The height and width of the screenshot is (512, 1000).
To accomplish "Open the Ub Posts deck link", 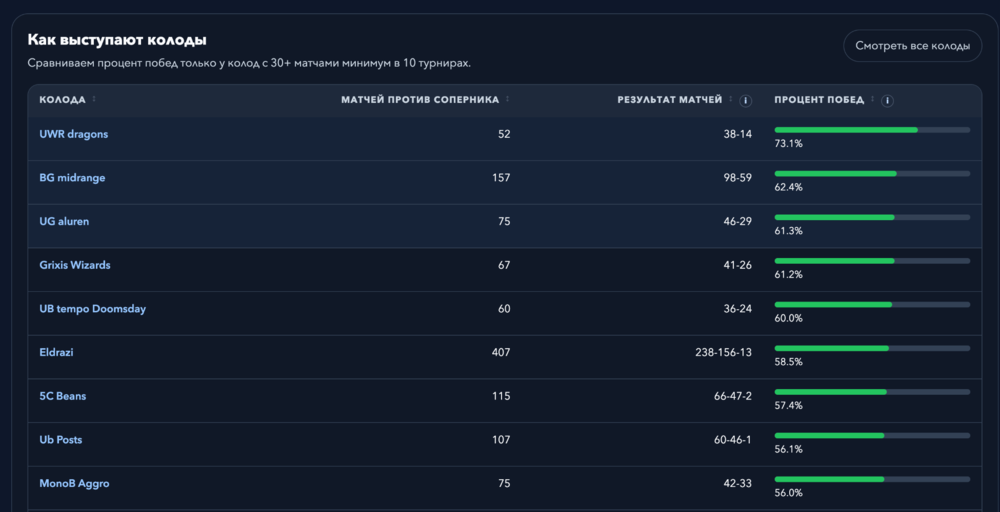I will [x=61, y=440].
